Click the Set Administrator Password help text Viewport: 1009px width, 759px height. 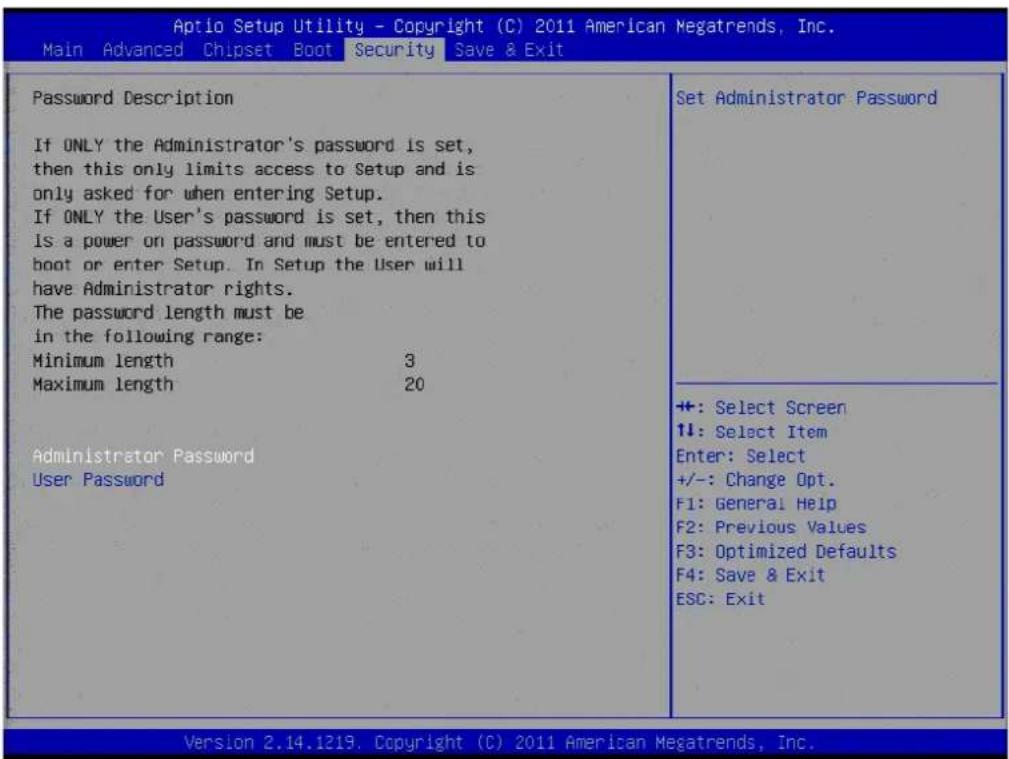pyautogui.click(x=806, y=98)
